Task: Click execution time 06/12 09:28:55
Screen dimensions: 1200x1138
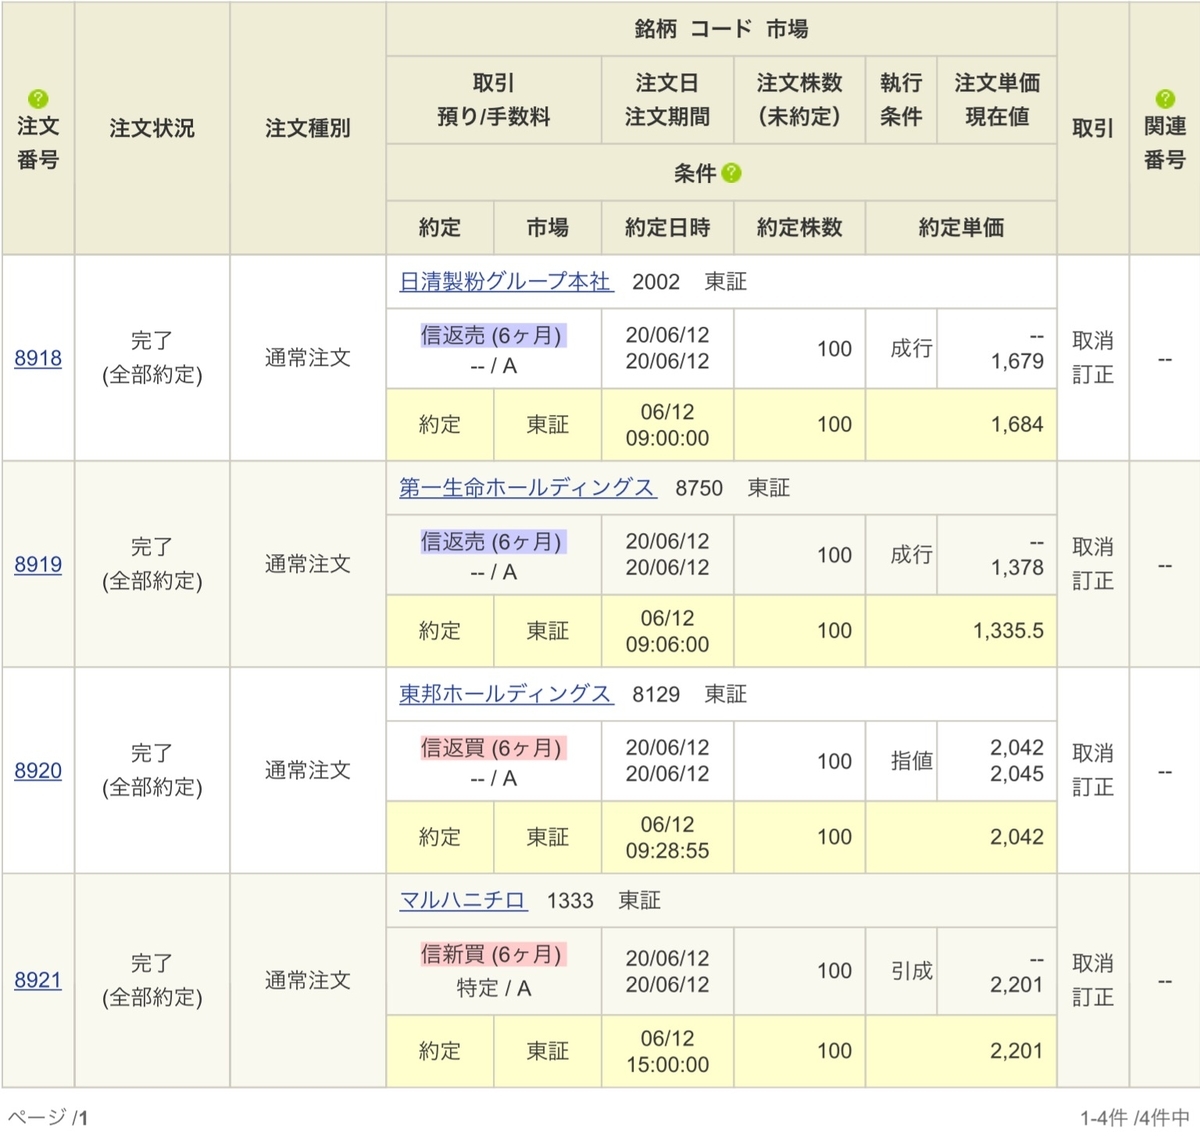Action: [x=667, y=837]
